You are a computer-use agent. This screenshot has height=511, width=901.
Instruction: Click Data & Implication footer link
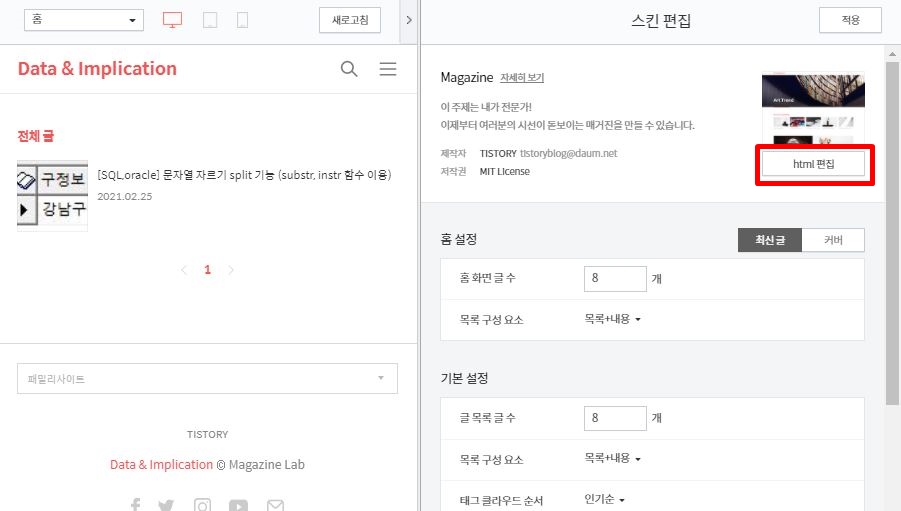click(x=161, y=464)
